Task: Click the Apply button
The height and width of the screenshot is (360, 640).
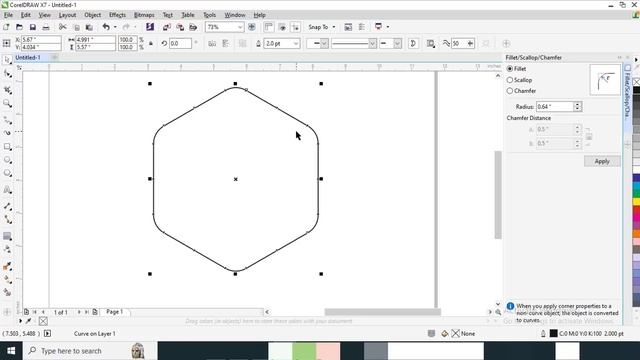Action: click(x=602, y=161)
